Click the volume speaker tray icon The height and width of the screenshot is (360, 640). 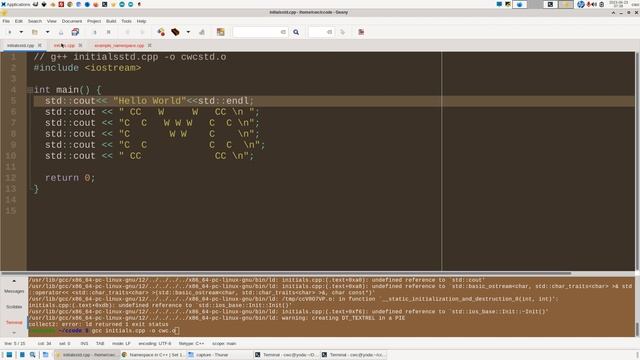(594, 4)
